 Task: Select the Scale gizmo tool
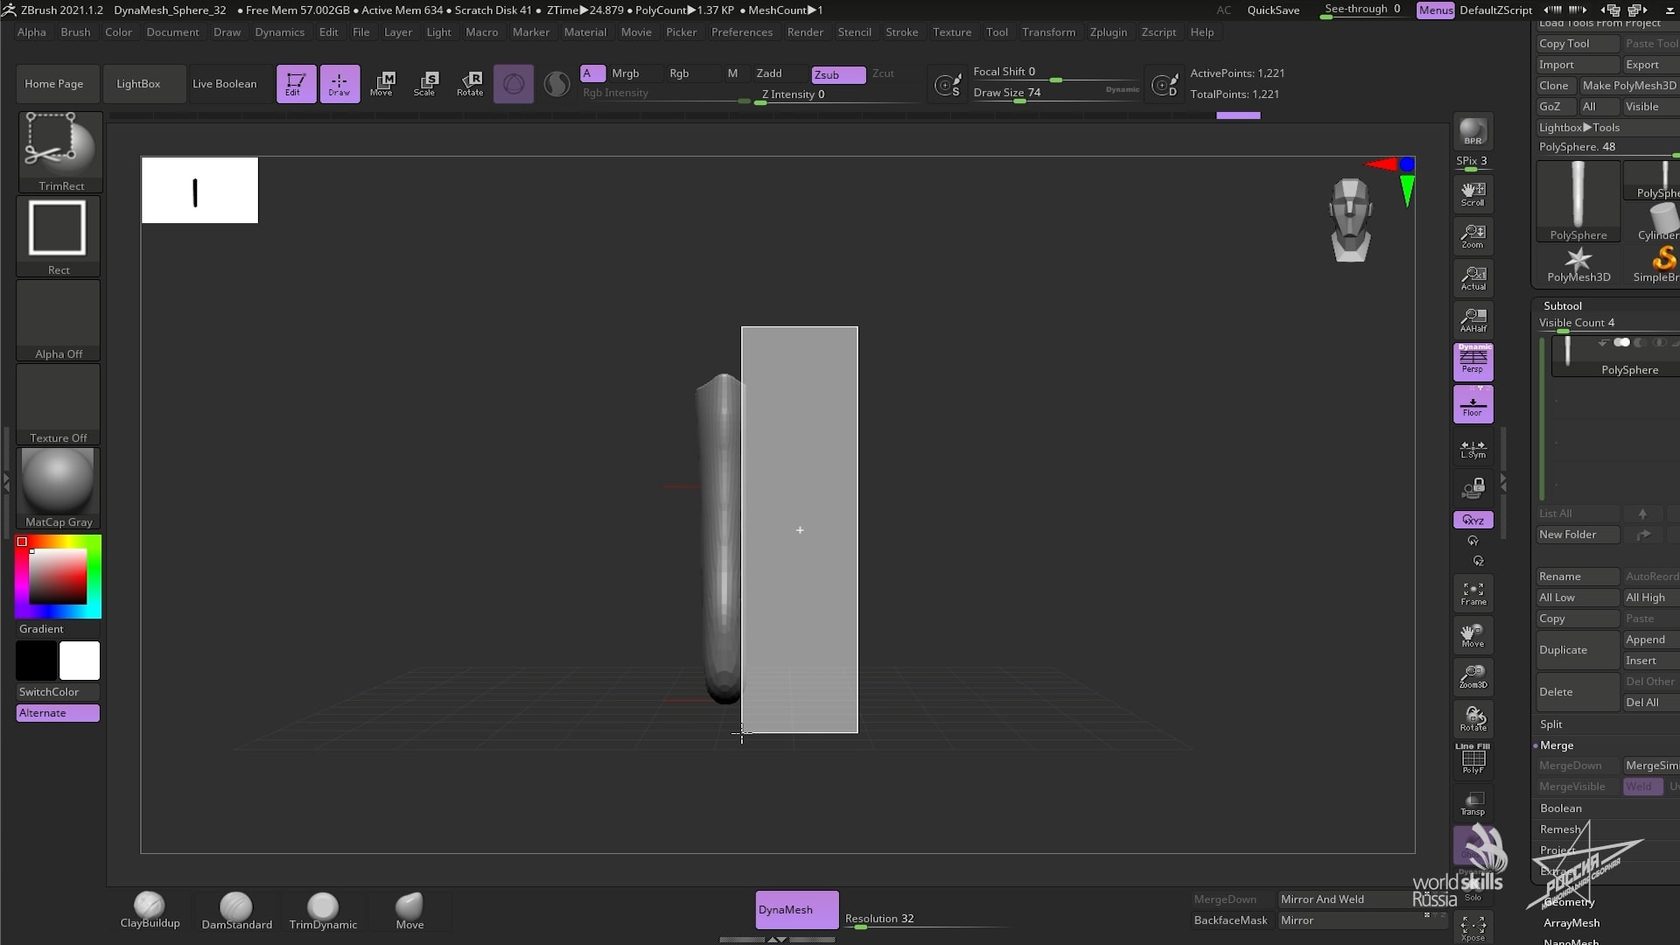point(425,84)
